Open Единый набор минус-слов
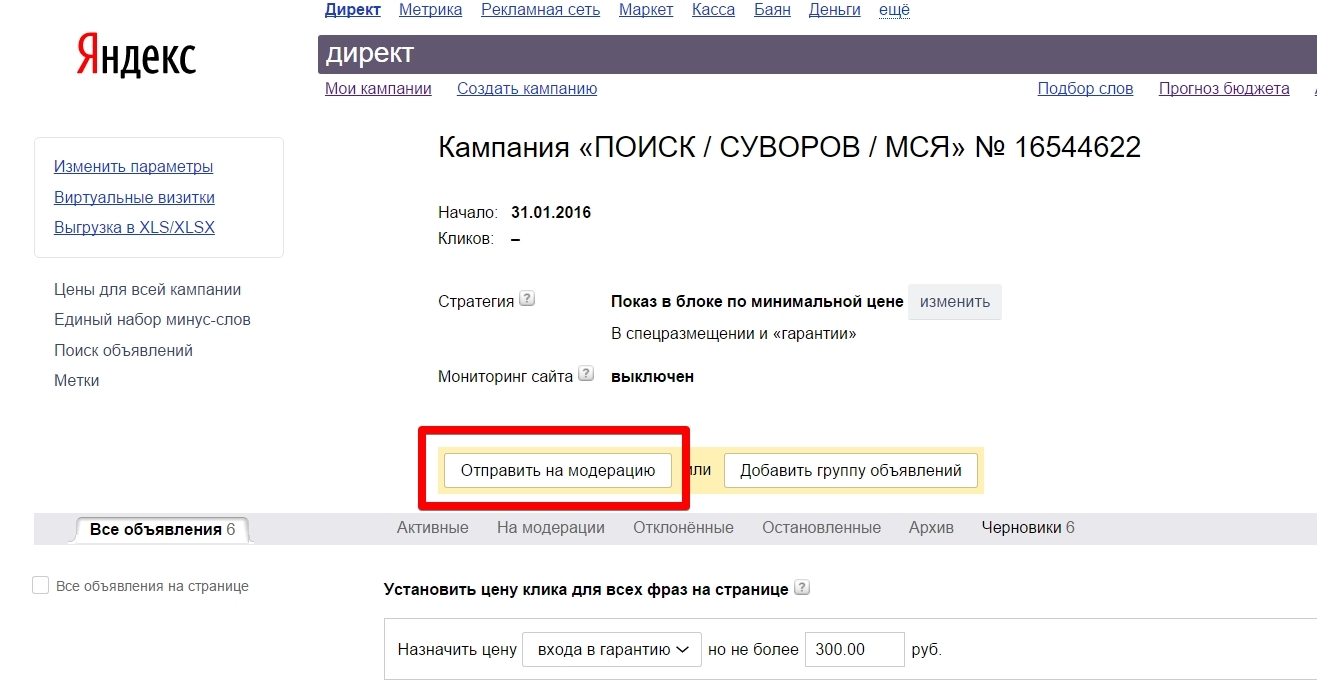The image size is (1317, 681). point(152,319)
